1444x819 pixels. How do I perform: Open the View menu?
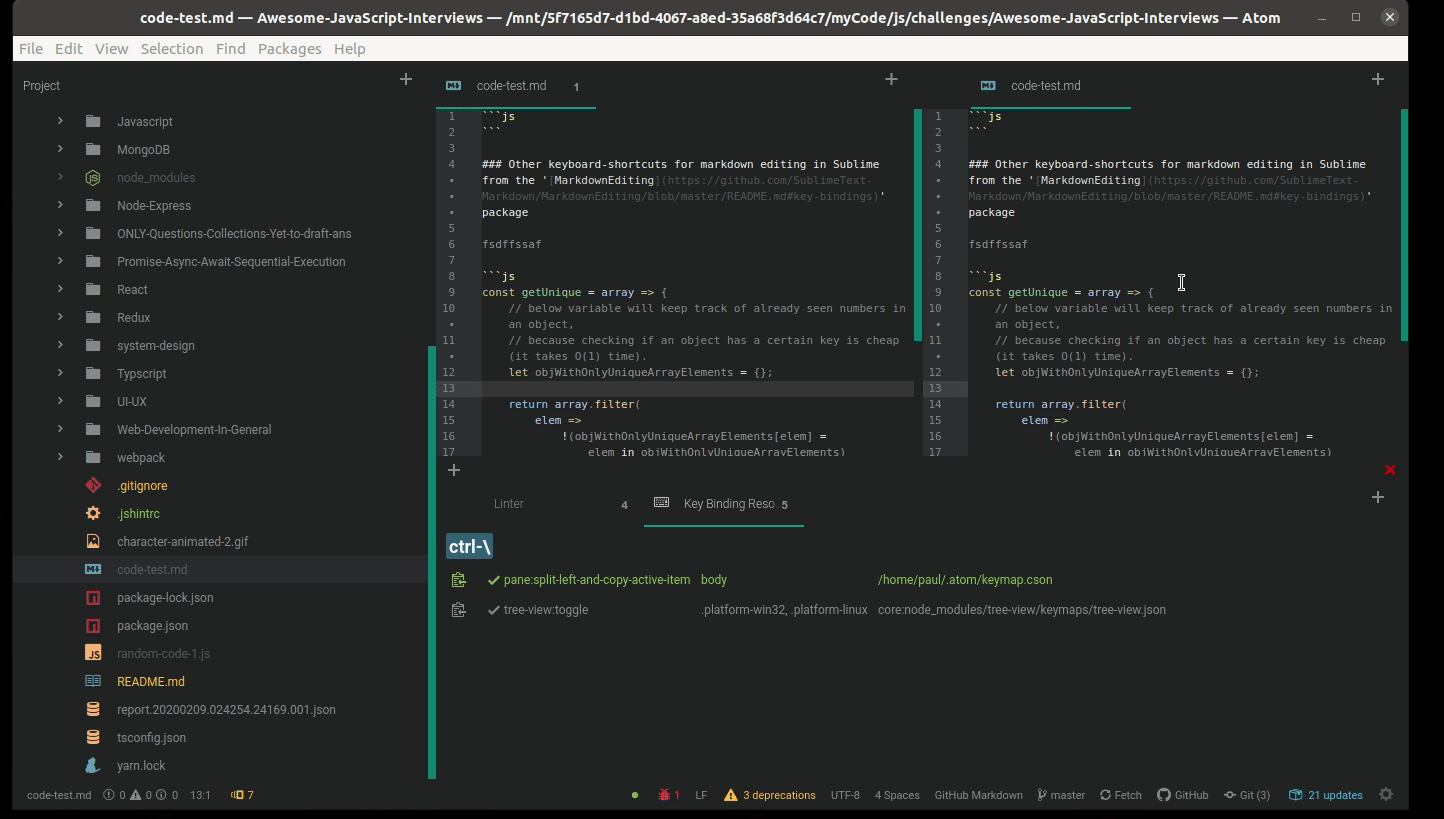pyautogui.click(x=111, y=48)
